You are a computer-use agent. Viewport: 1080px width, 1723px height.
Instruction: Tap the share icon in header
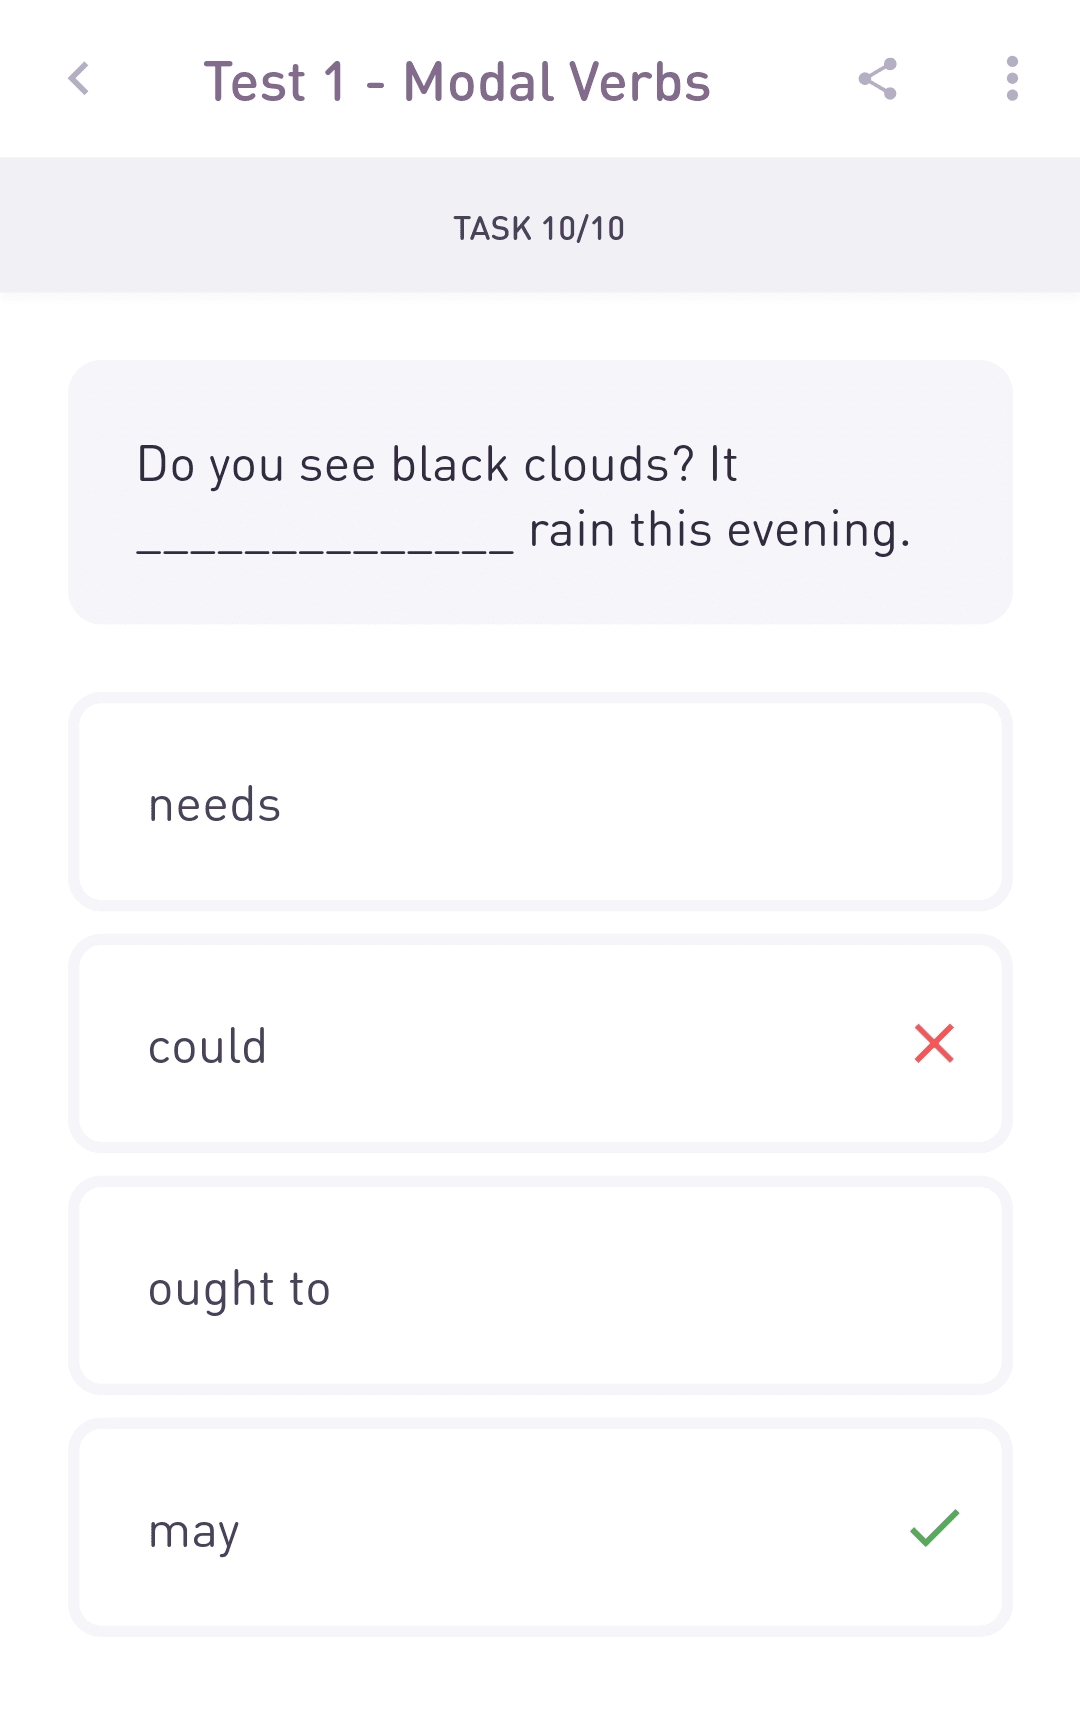tap(878, 79)
